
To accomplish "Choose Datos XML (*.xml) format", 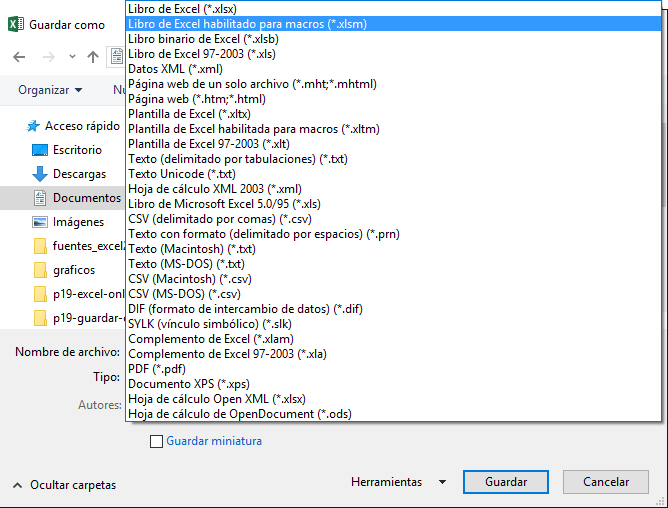I will click(393, 69).
